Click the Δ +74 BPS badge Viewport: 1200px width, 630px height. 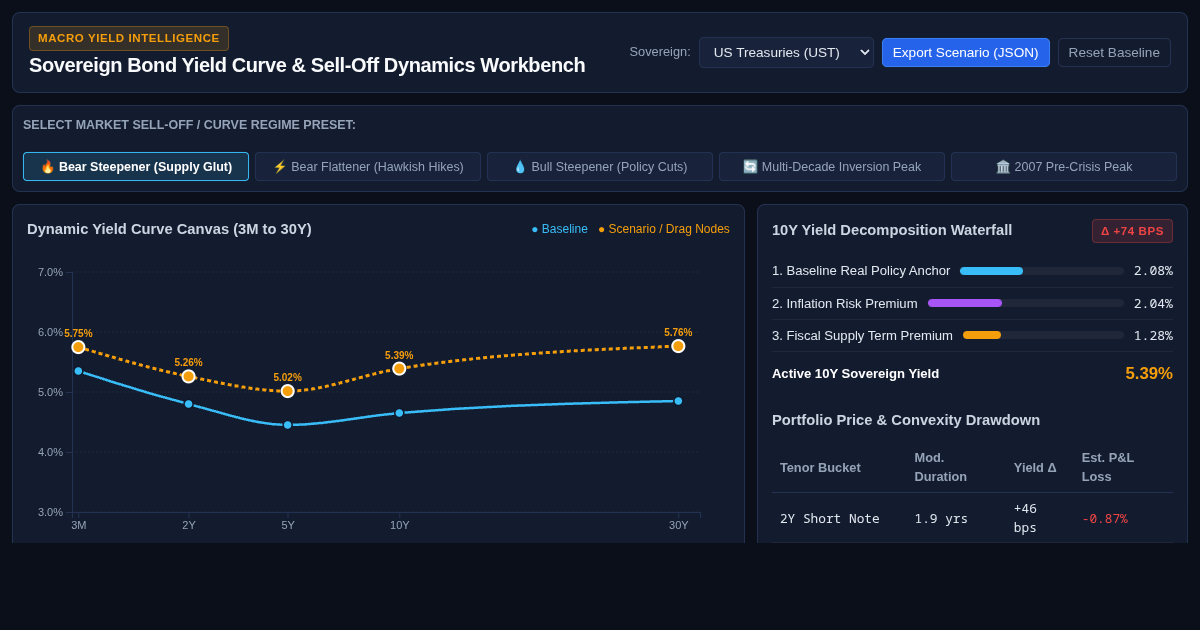point(1132,231)
